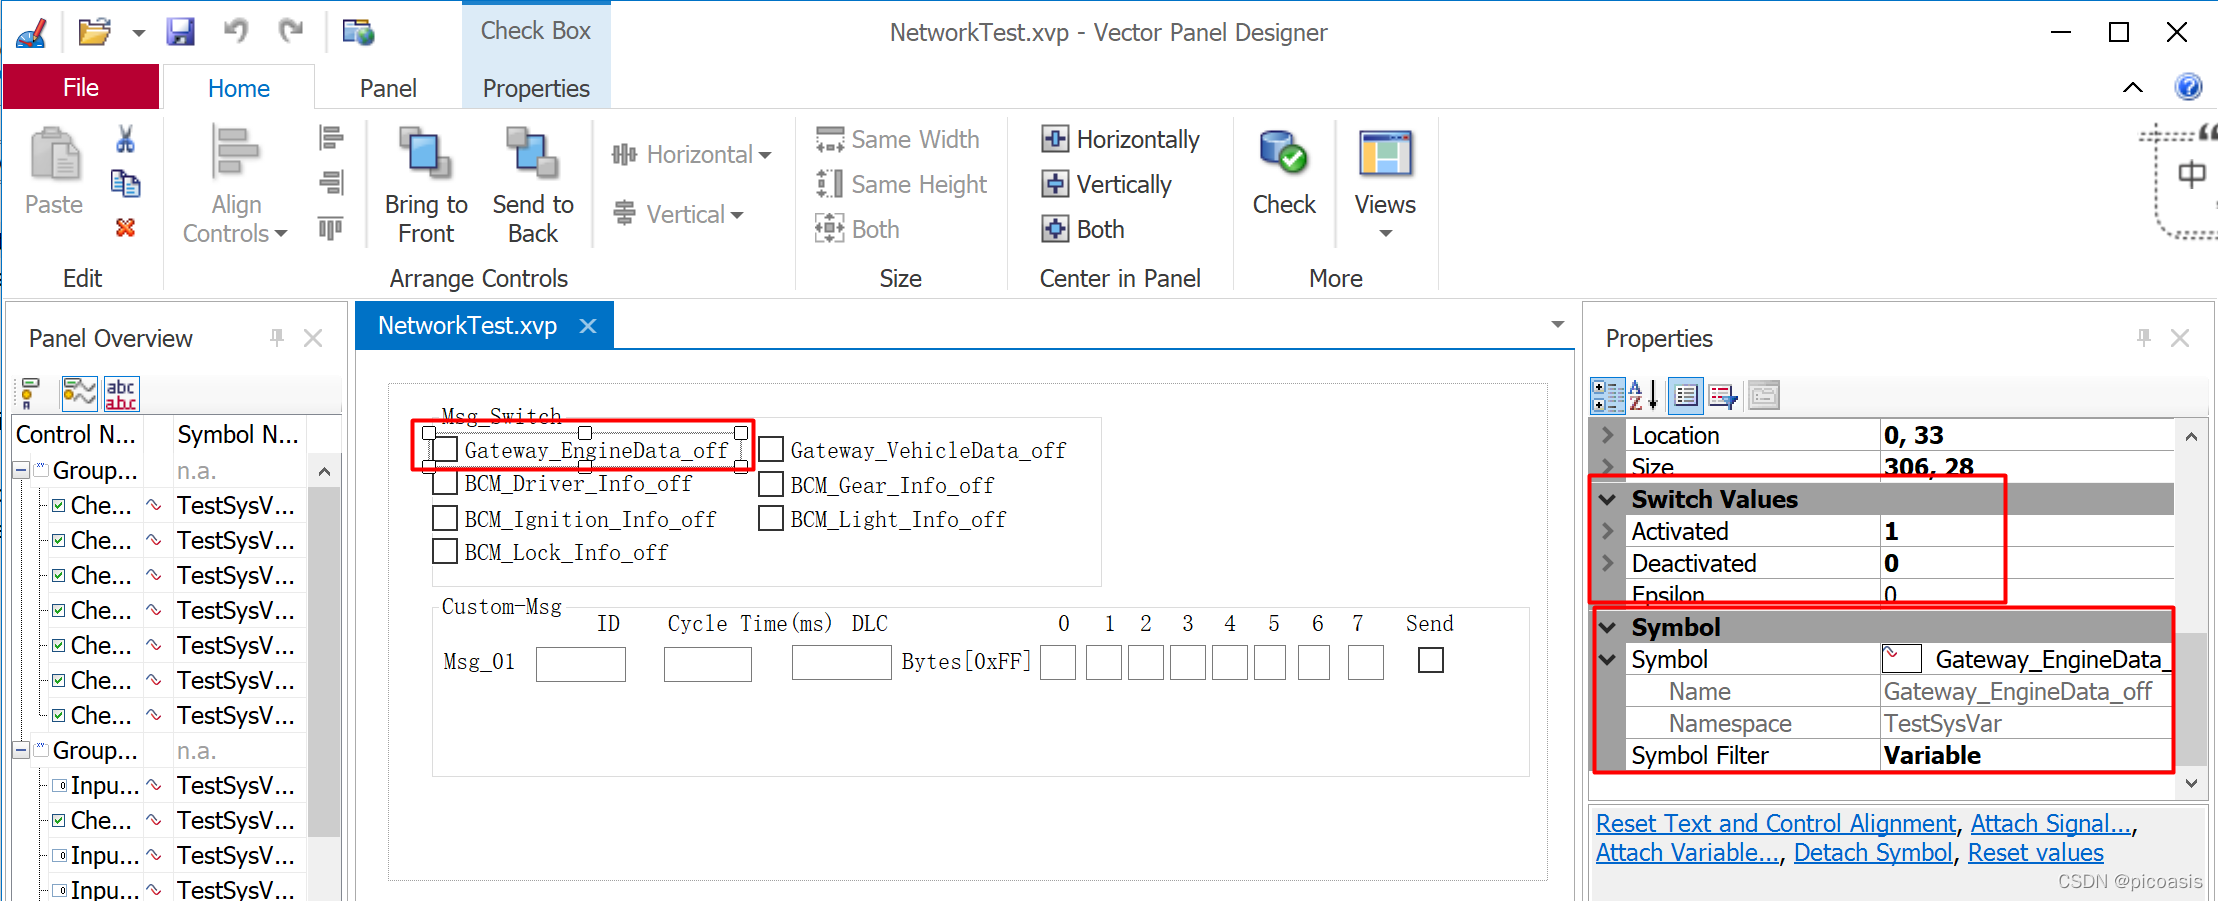The width and height of the screenshot is (2218, 901).
Task: Click the Msg_01 DLC input field
Action: (842, 662)
